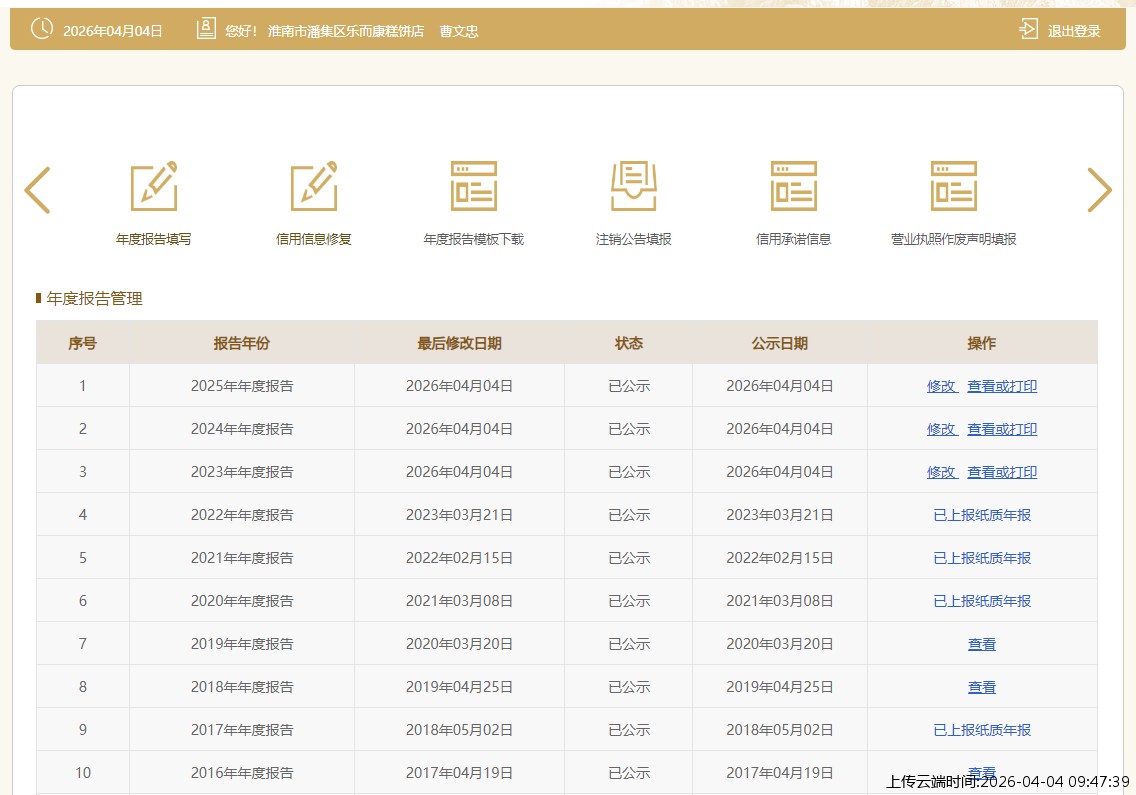Click 查看 for the 2018年年度报告

pyautogui.click(x=982, y=687)
